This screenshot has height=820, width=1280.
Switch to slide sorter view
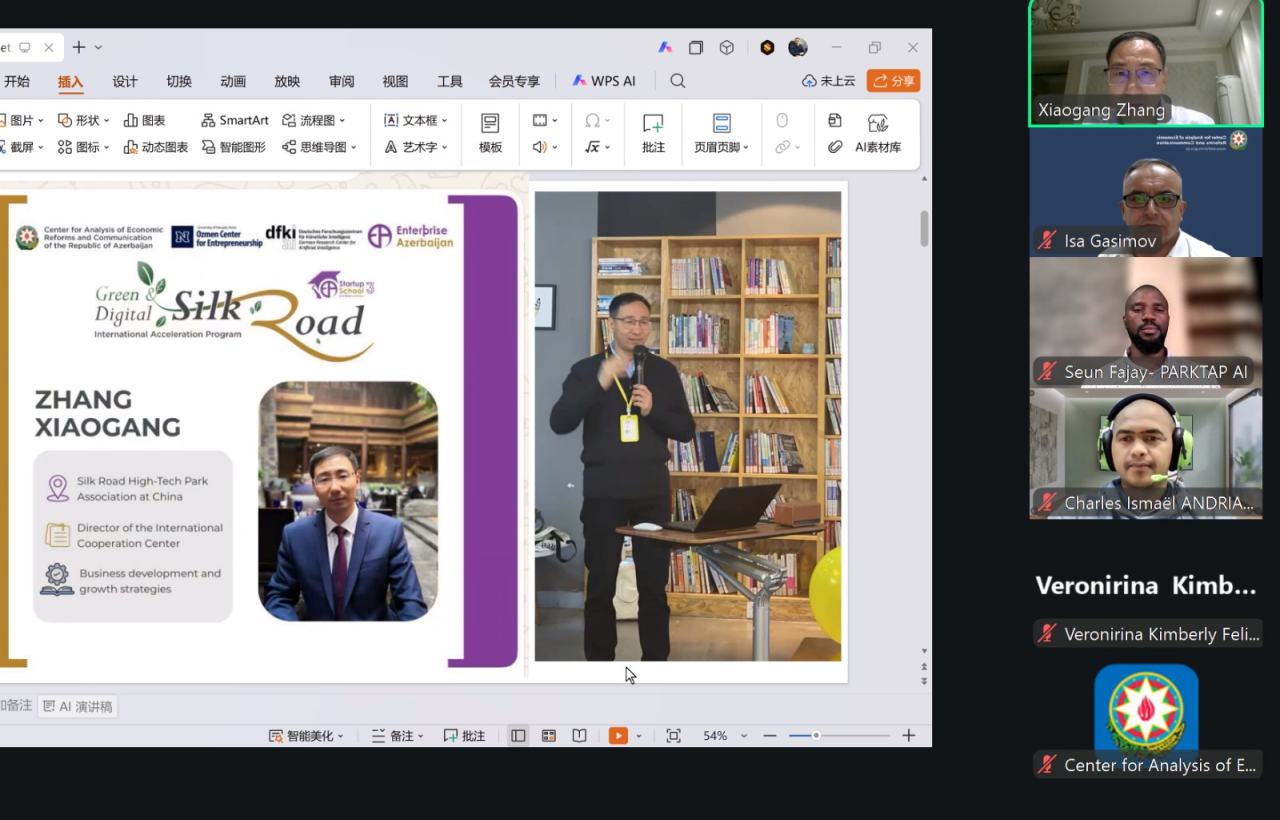pos(549,735)
